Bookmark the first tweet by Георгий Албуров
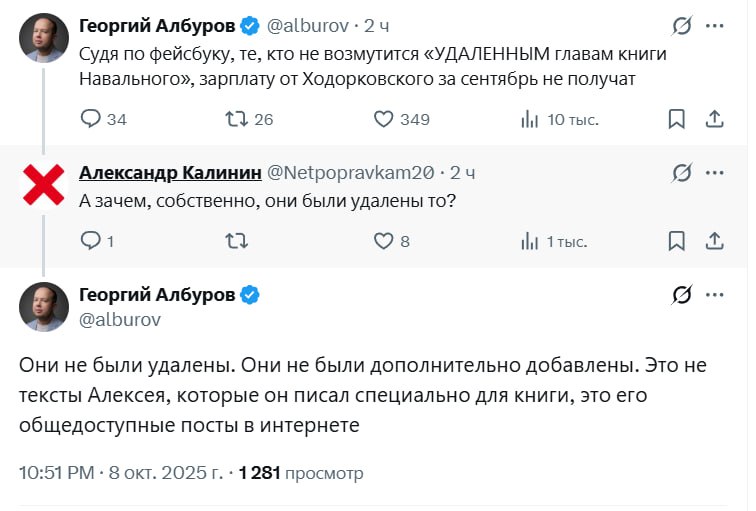This screenshot has width=756, height=511. (677, 120)
